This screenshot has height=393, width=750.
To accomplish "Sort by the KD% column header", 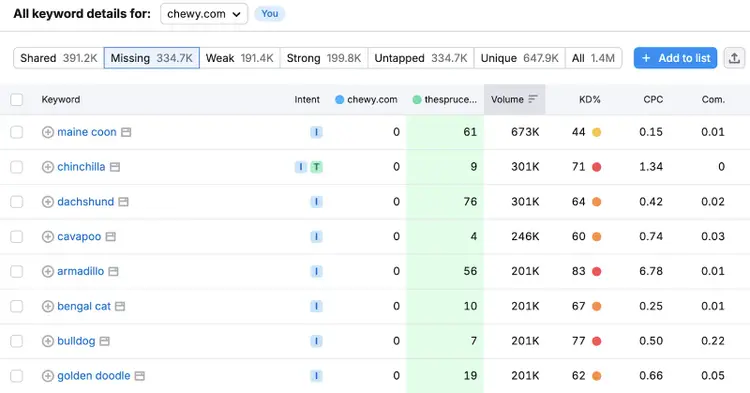I will click(590, 99).
